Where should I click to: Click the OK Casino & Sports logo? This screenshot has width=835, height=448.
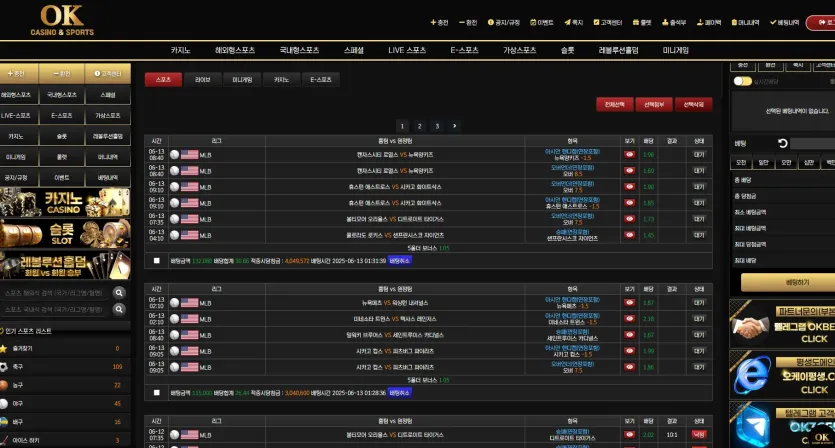coord(62,20)
